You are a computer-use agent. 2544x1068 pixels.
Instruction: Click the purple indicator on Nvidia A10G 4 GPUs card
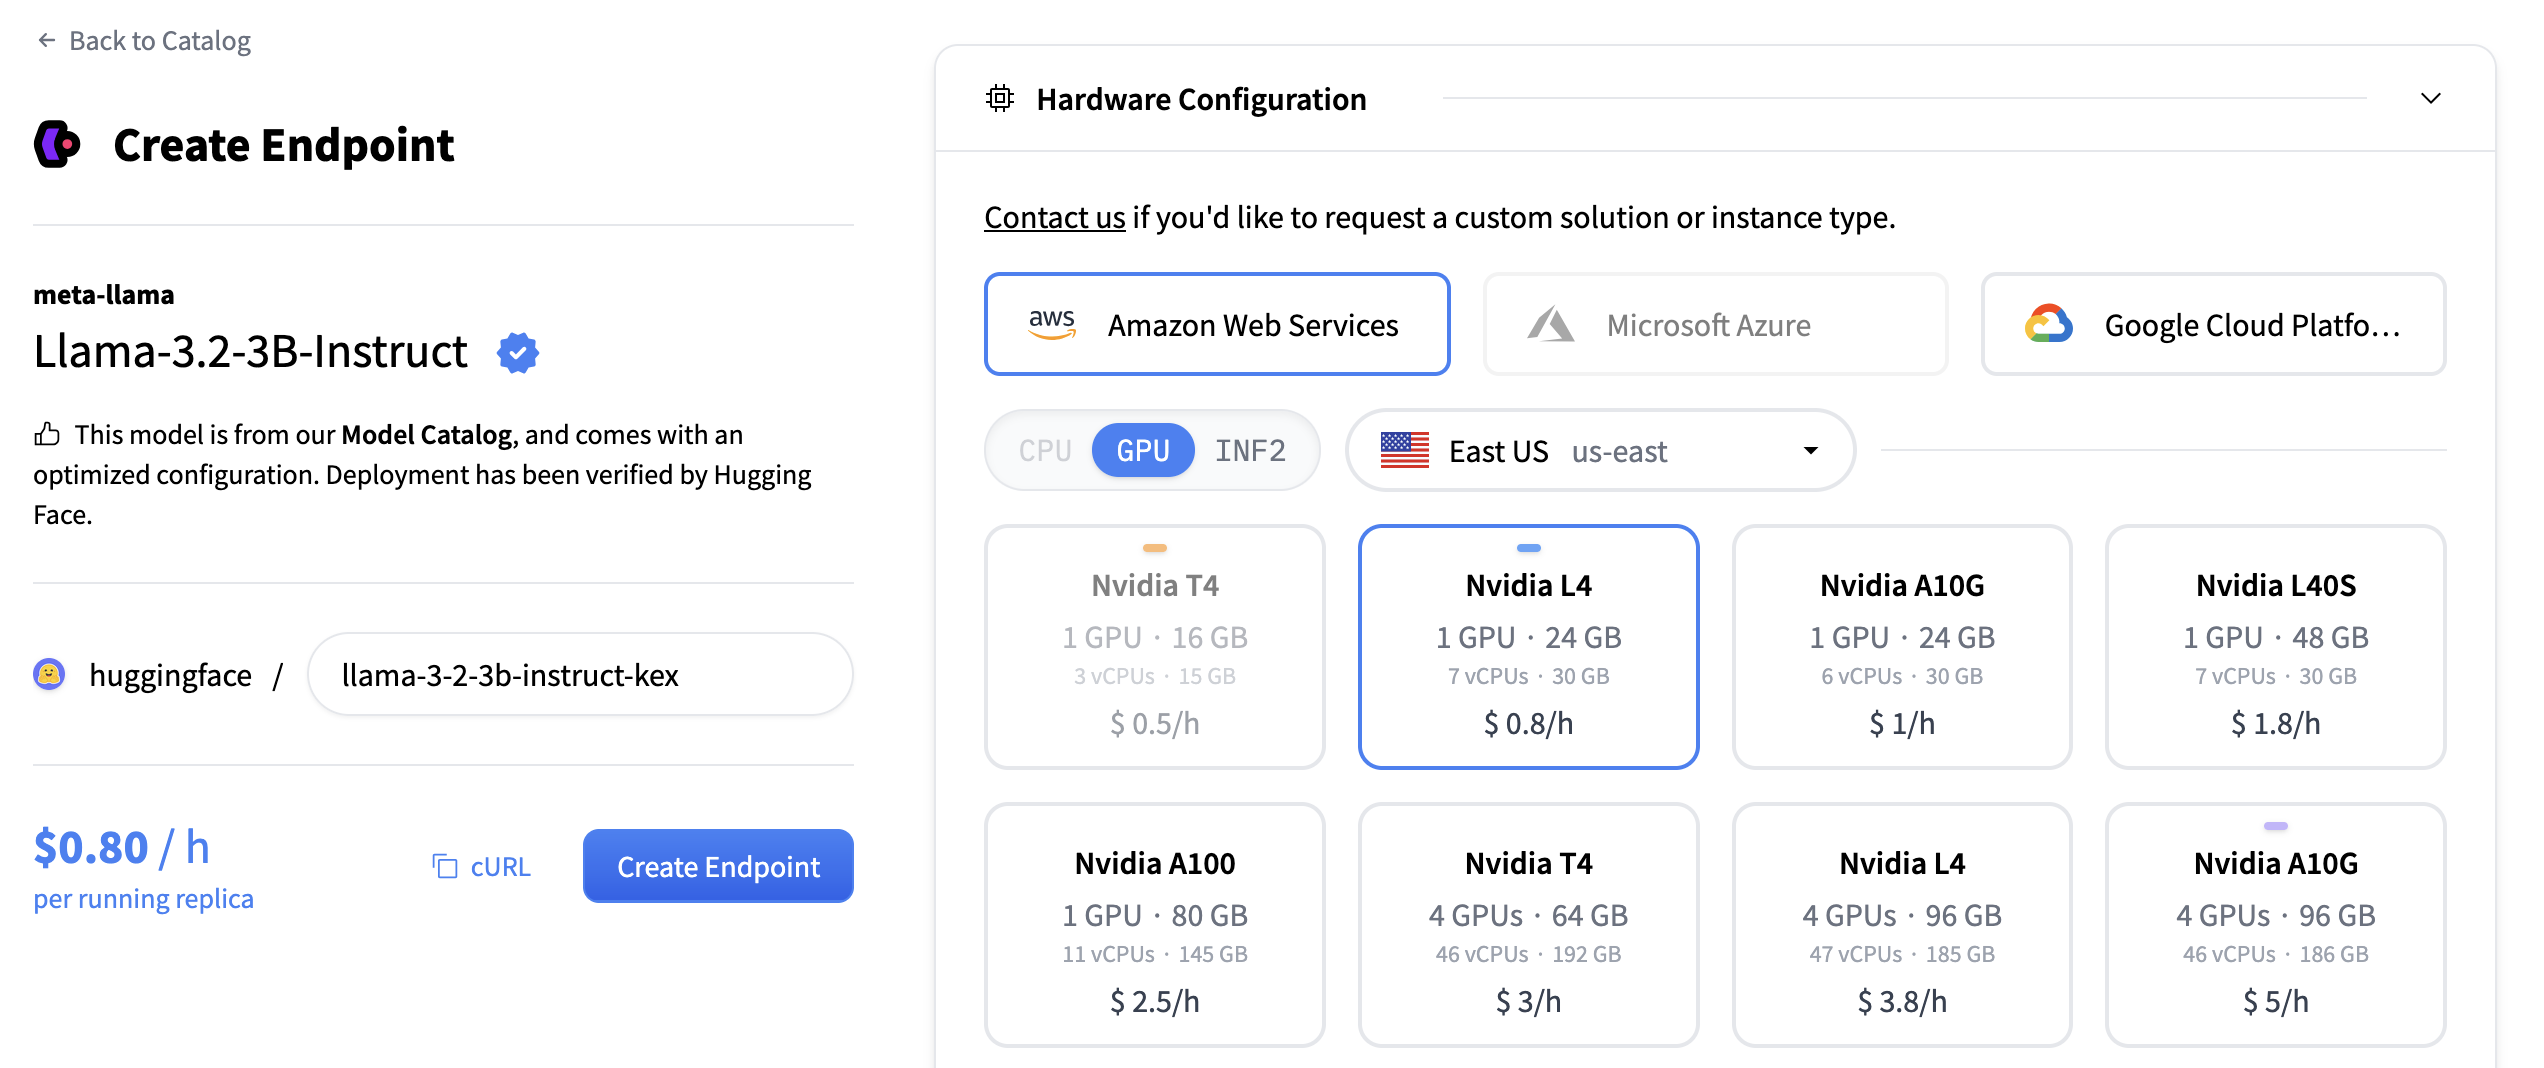[x=2276, y=826]
